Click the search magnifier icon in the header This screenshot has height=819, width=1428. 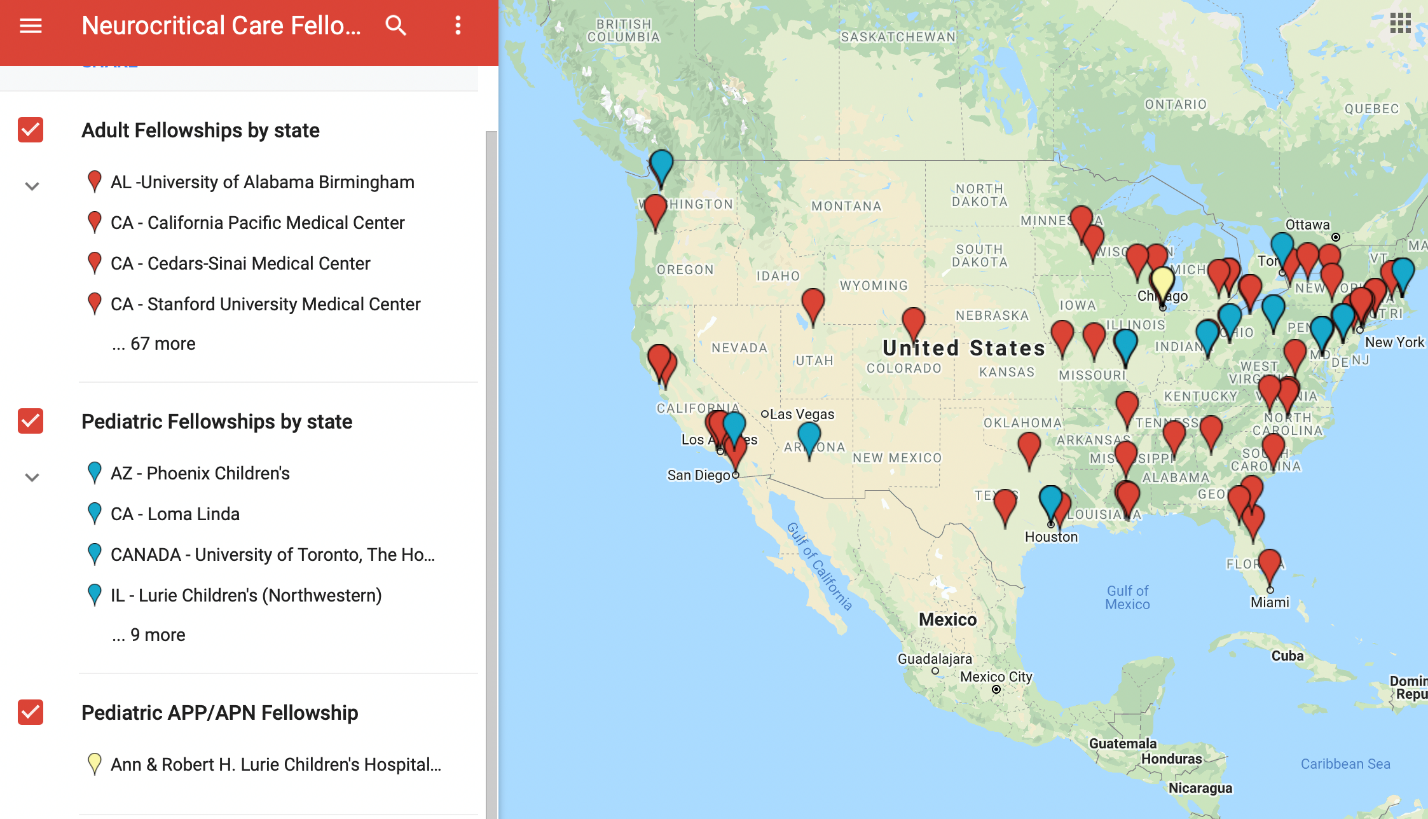[x=396, y=26]
